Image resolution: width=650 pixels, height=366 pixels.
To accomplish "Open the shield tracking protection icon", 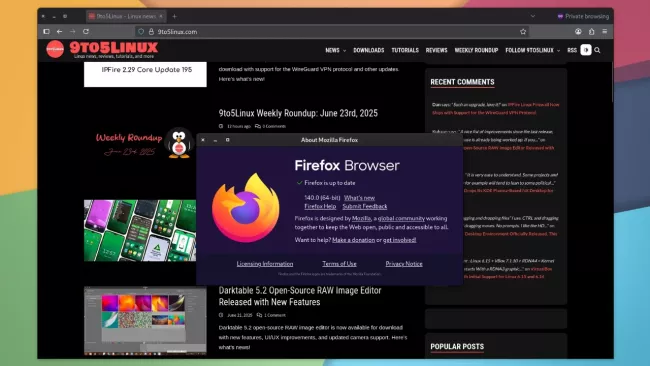I will click(x=141, y=32).
